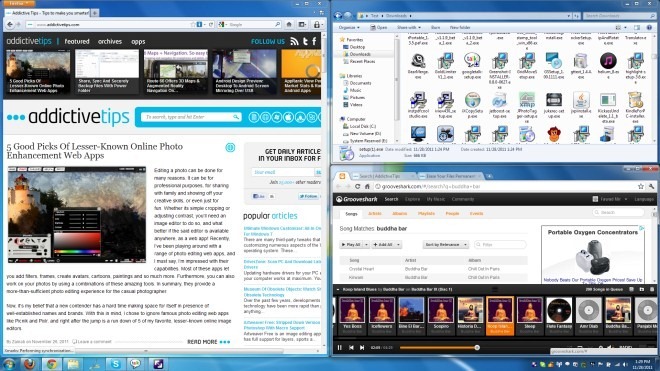Open Skype from the Windows taskbar
Viewport: 660px width, 371px height.
pos(115,364)
